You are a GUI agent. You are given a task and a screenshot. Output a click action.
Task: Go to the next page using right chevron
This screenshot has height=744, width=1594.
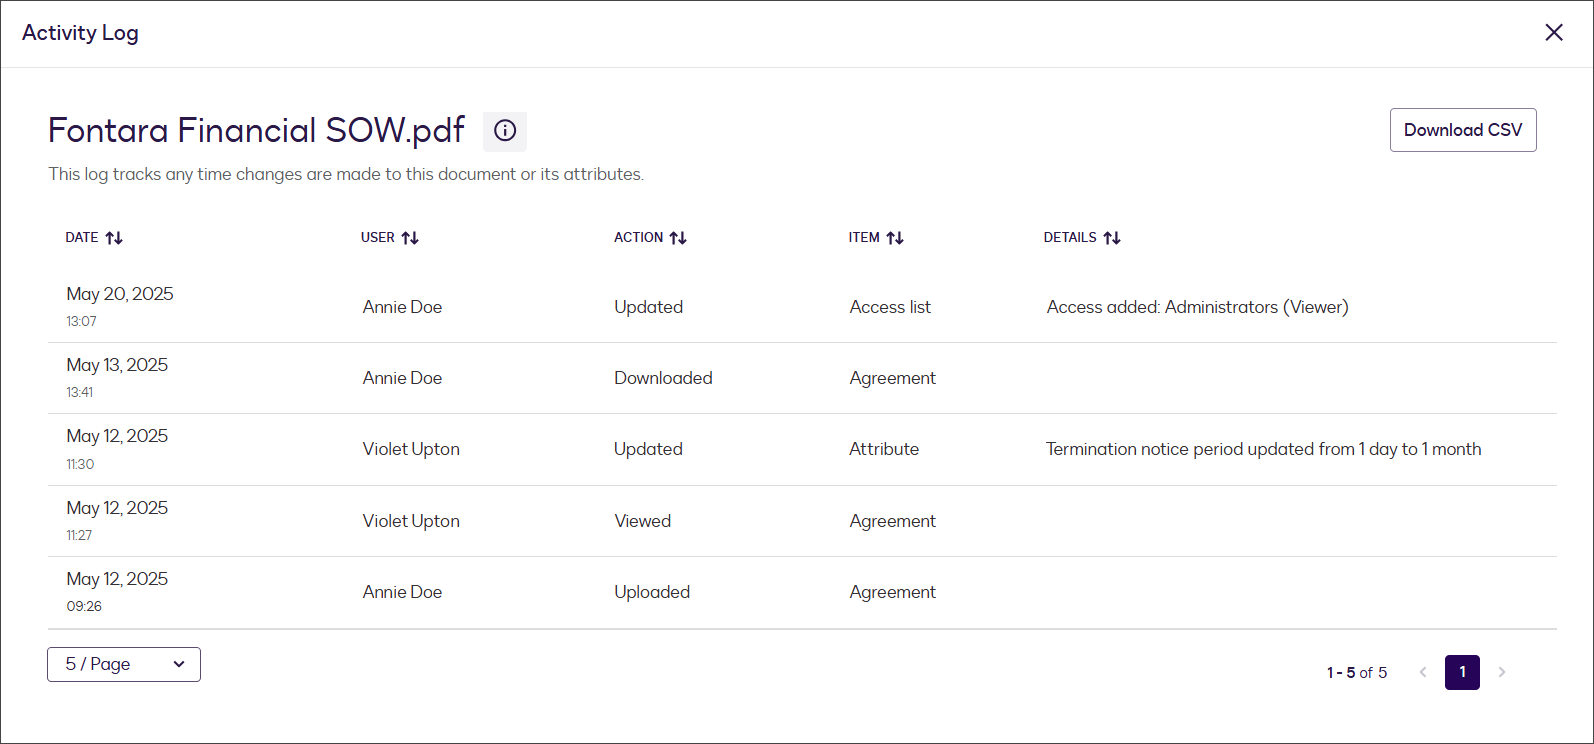pyautogui.click(x=1502, y=672)
